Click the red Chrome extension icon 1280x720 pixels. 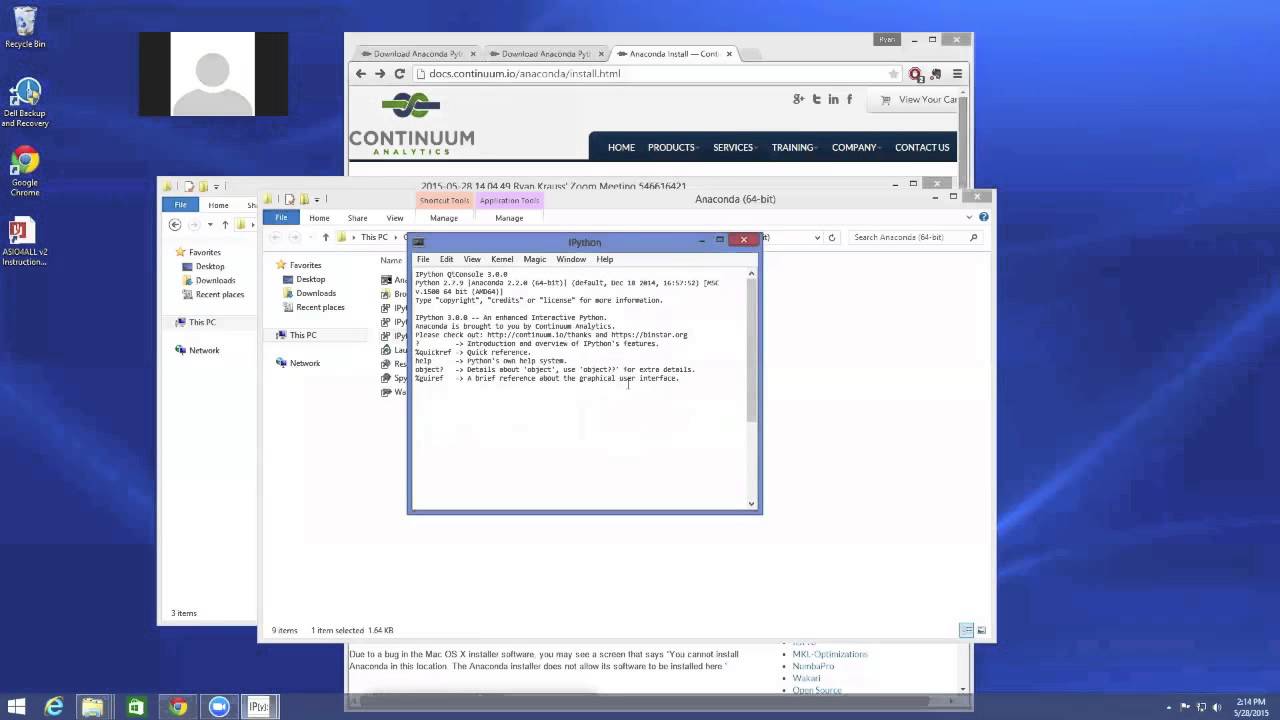click(x=915, y=74)
